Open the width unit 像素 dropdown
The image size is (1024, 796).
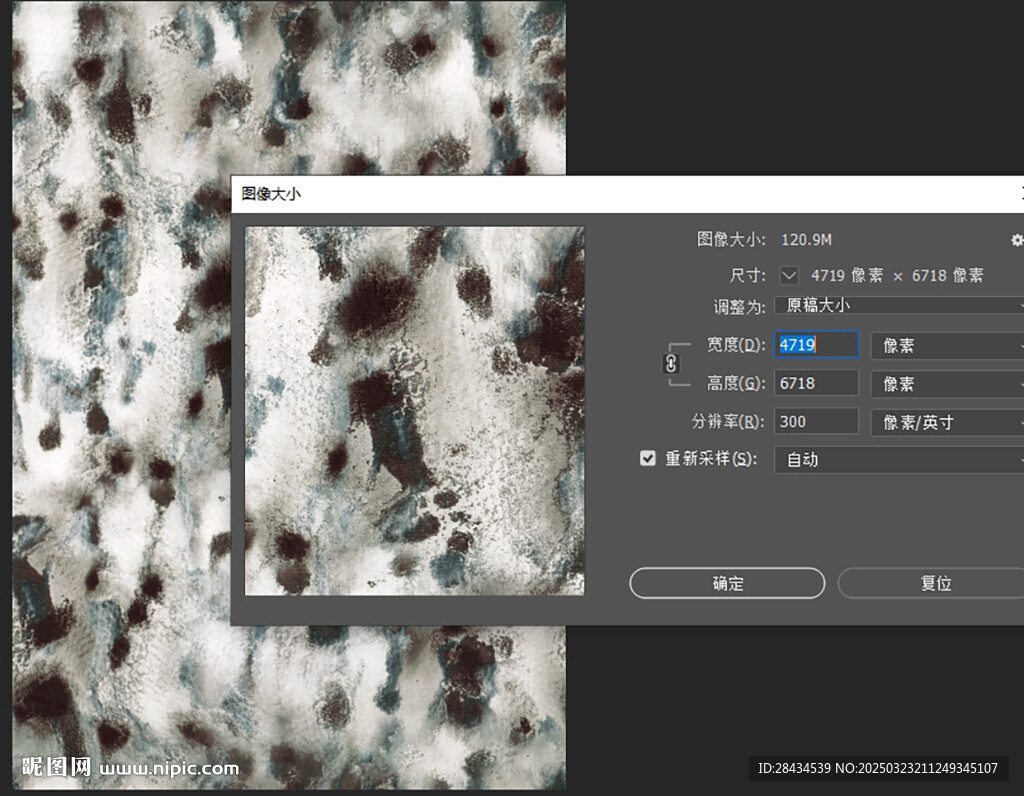(947, 345)
